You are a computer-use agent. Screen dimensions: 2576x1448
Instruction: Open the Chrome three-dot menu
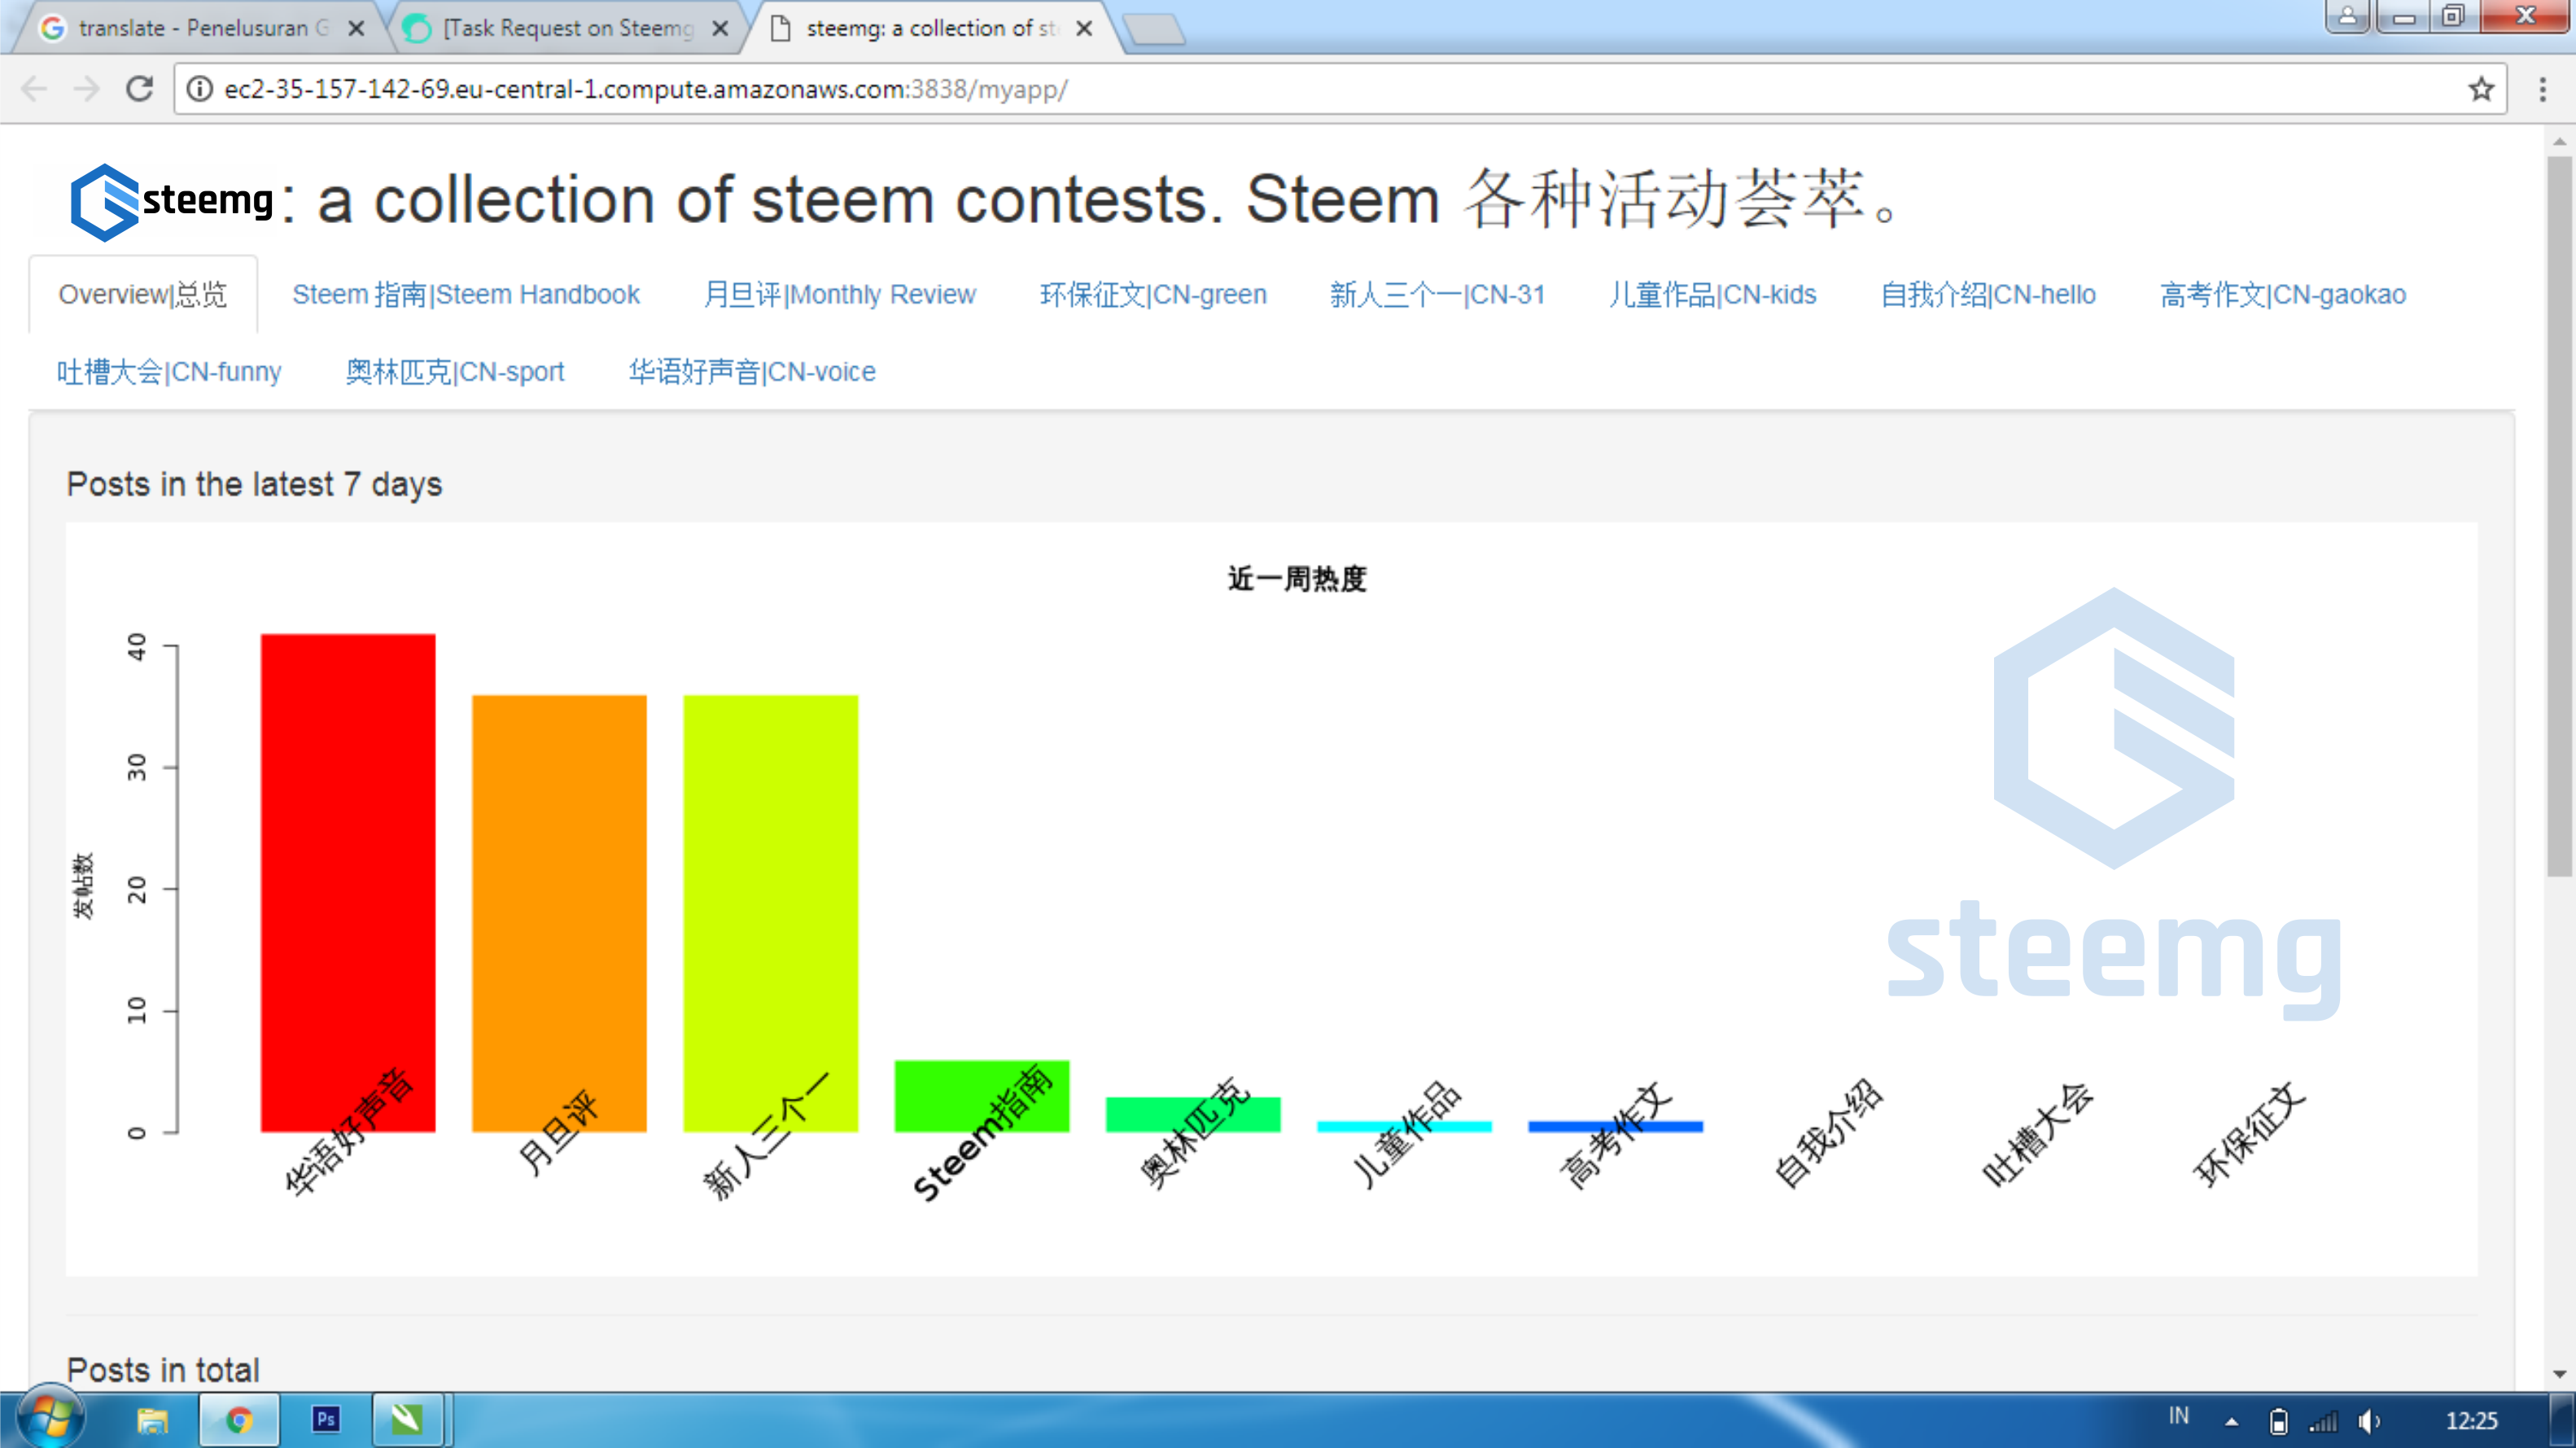(x=2542, y=89)
